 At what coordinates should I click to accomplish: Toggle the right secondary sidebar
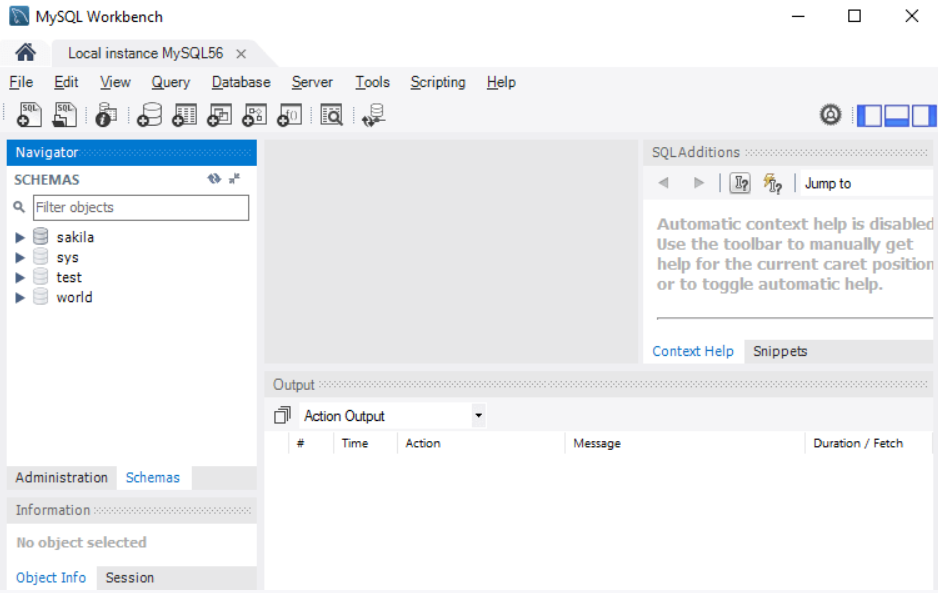(924, 115)
